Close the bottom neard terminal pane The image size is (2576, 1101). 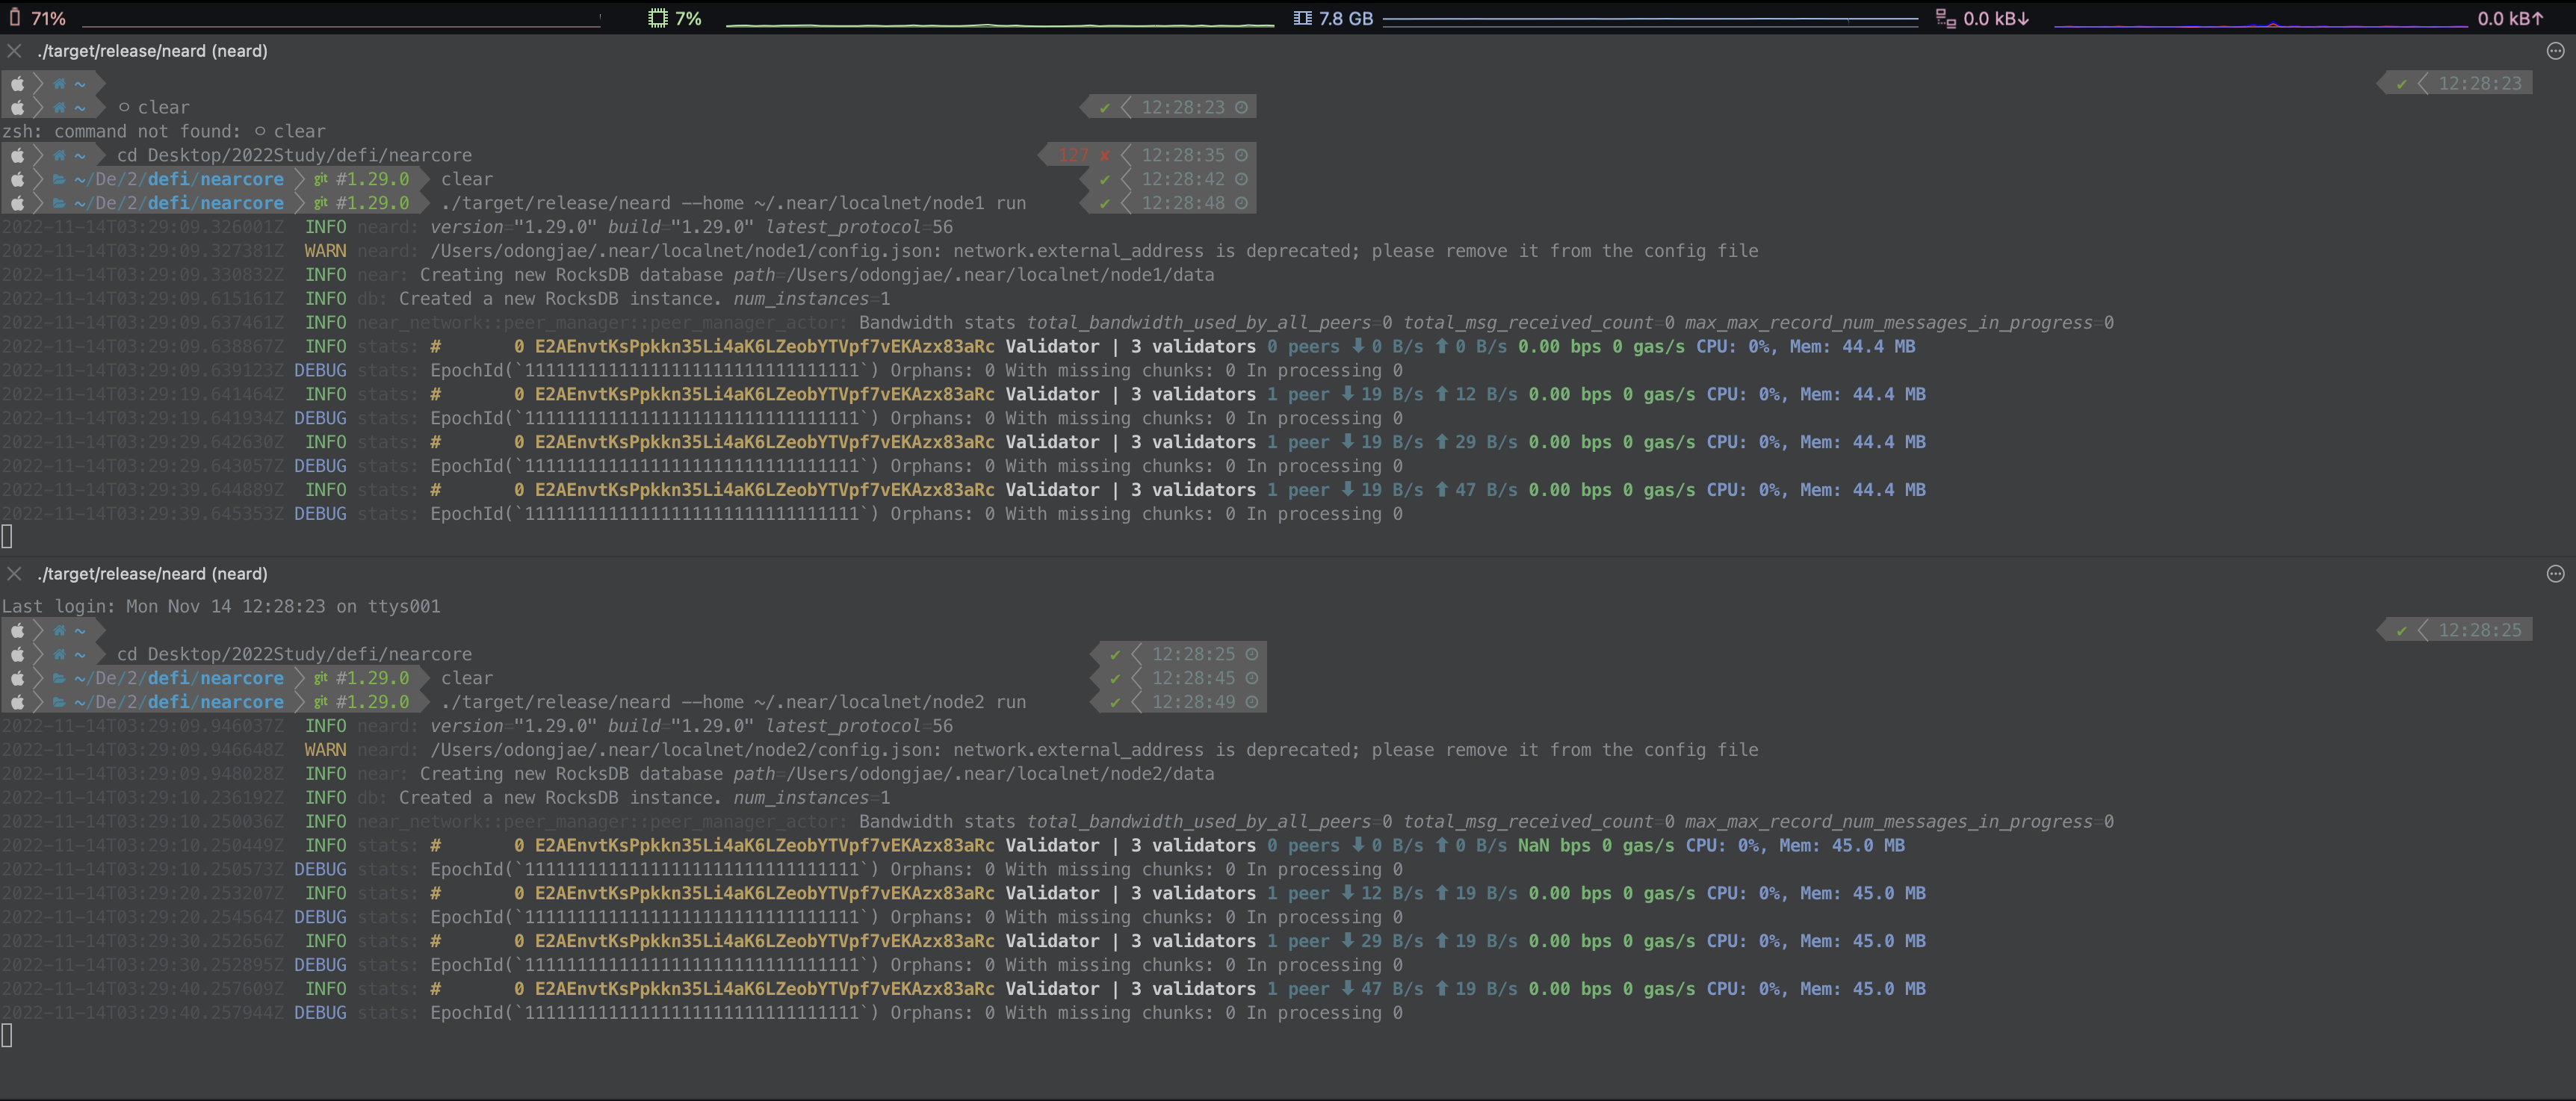point(14,574)
